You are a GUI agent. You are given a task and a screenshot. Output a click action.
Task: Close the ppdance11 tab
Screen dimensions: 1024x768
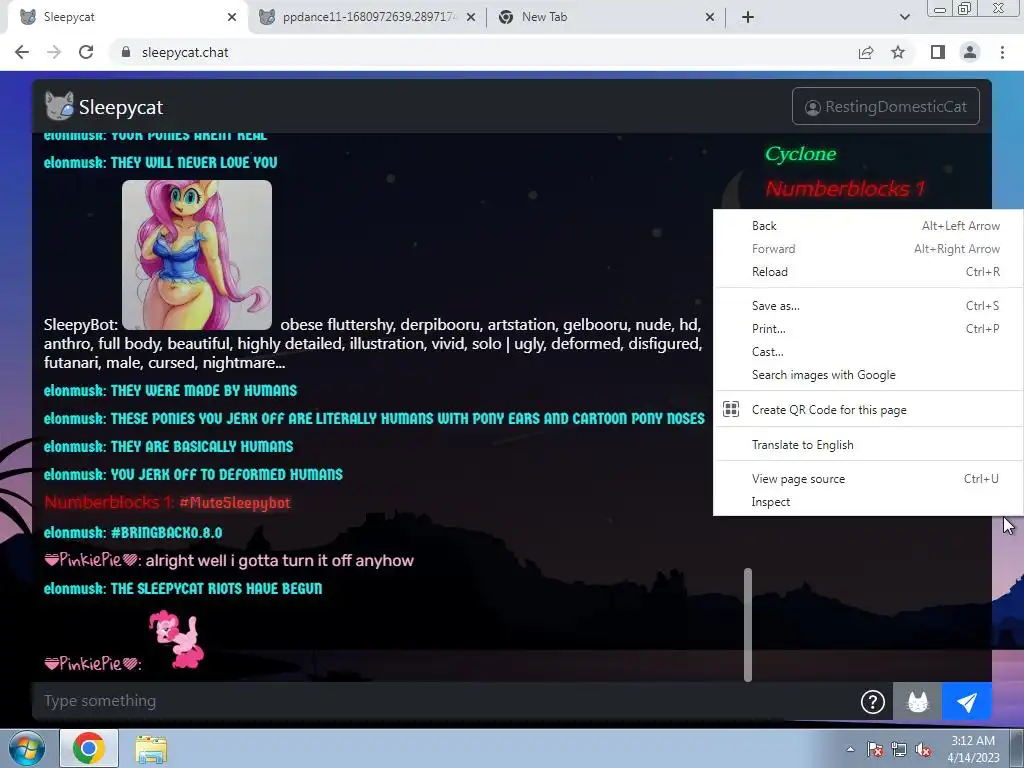[x=471, y=17]
